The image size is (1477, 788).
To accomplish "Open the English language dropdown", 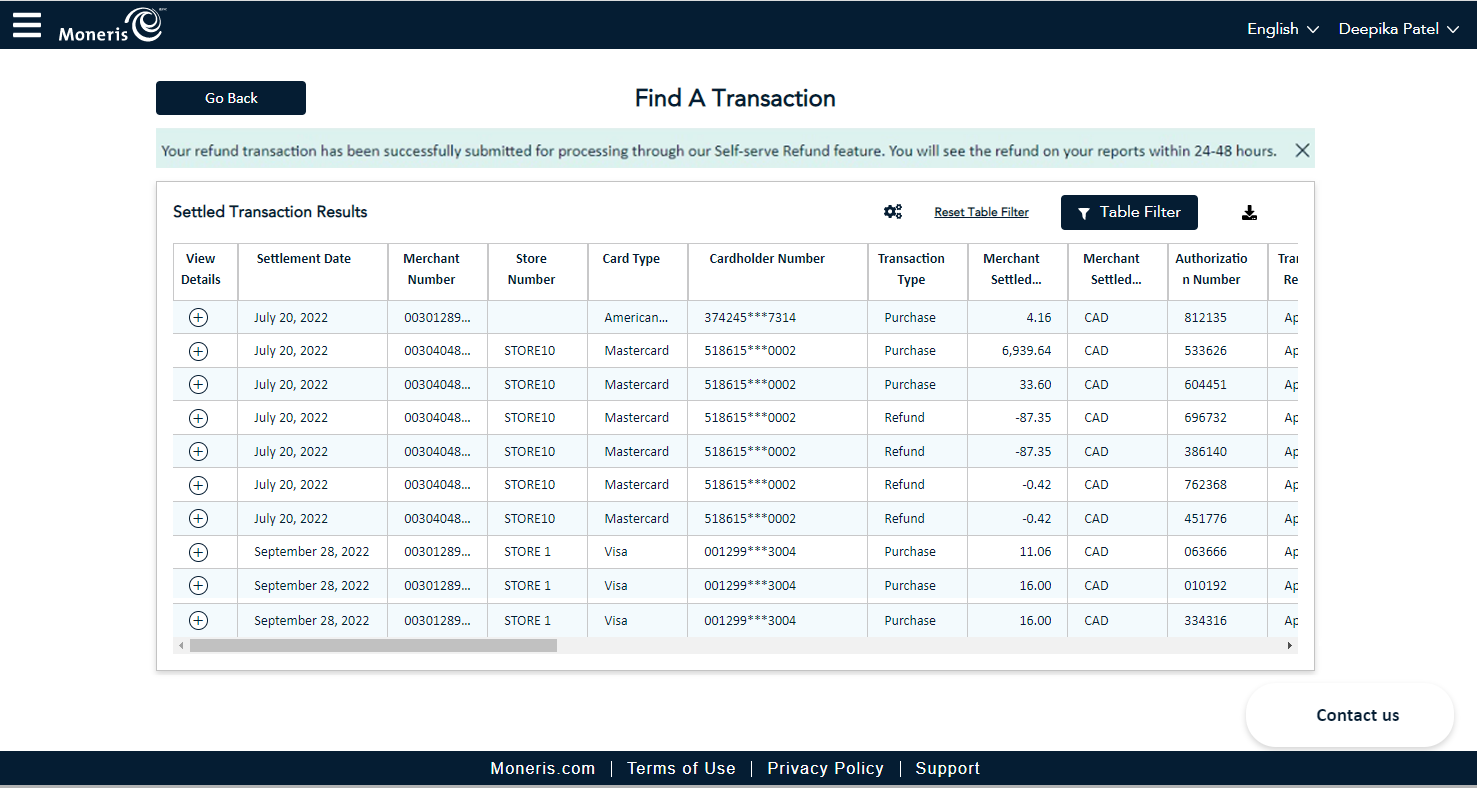I will tap(1282, 29).
